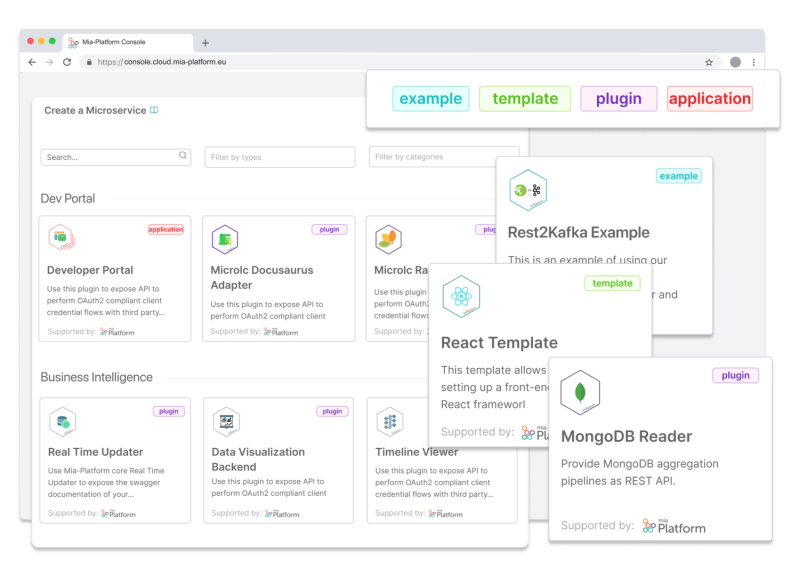
Task: Click the browser address bar URL
Action: 162,62
